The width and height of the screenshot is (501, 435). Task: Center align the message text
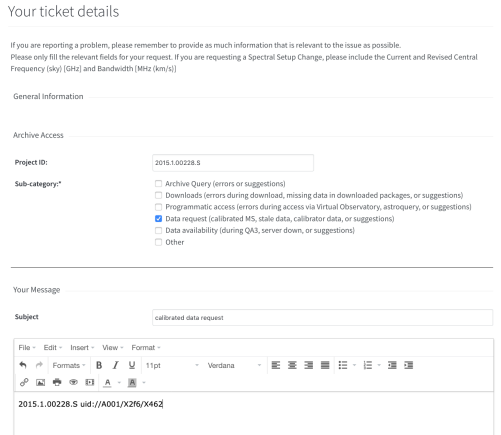click(x=292, y=365)
